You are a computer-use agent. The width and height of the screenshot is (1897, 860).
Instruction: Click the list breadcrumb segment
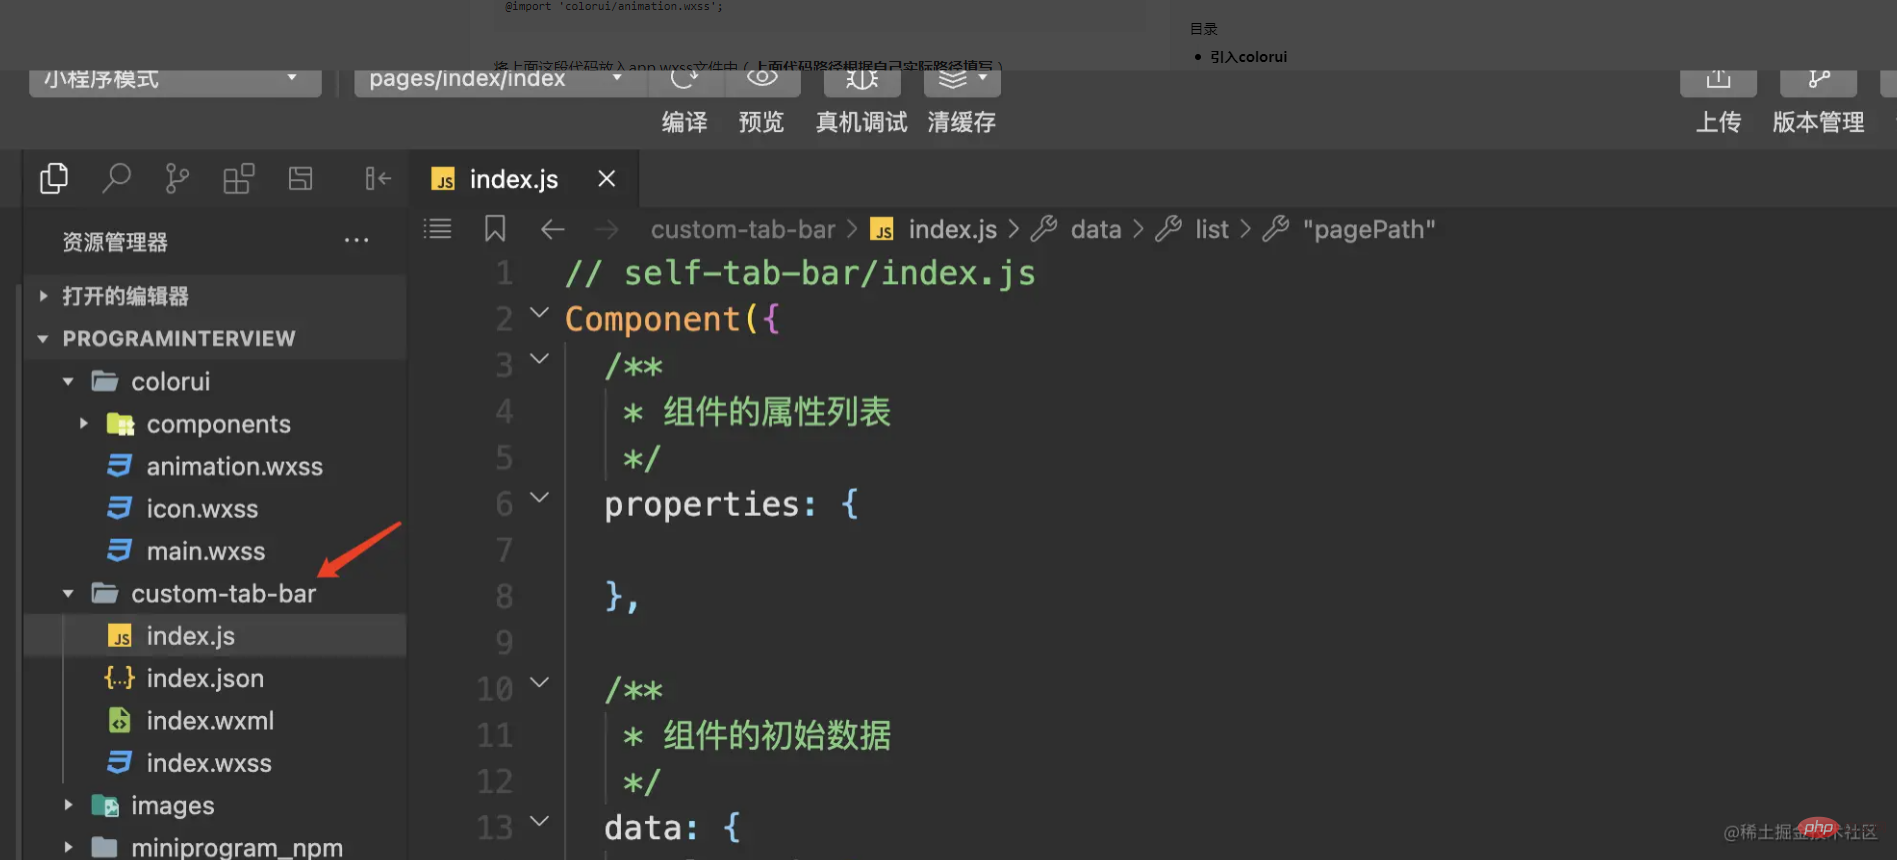click(x=1212, y=230)
